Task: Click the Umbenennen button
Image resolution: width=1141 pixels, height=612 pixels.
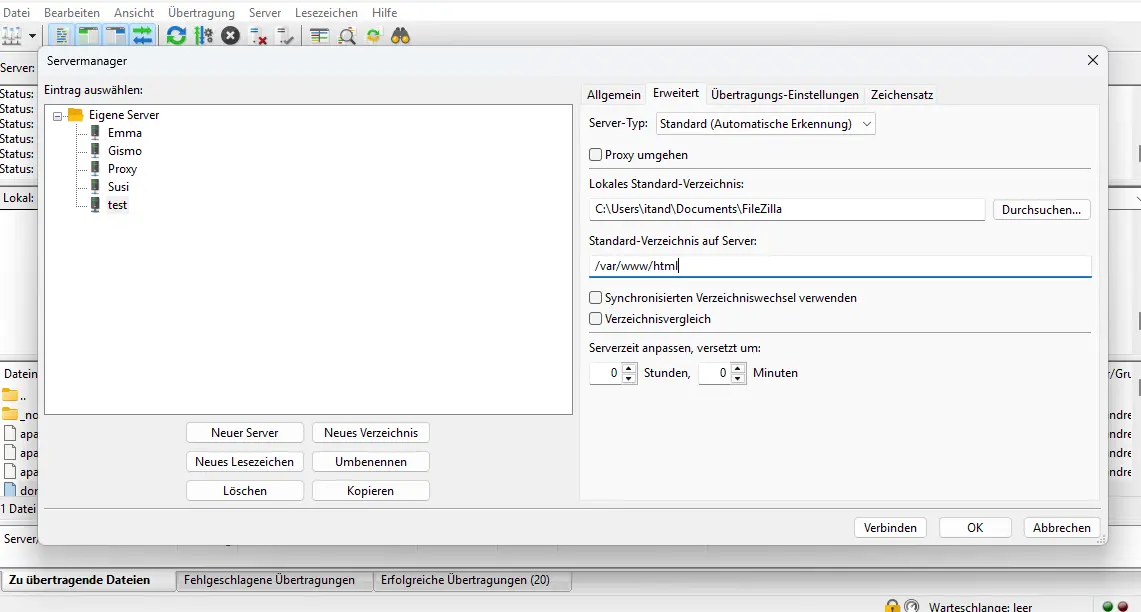Action: pyautogui.click(x=370, y=462)
